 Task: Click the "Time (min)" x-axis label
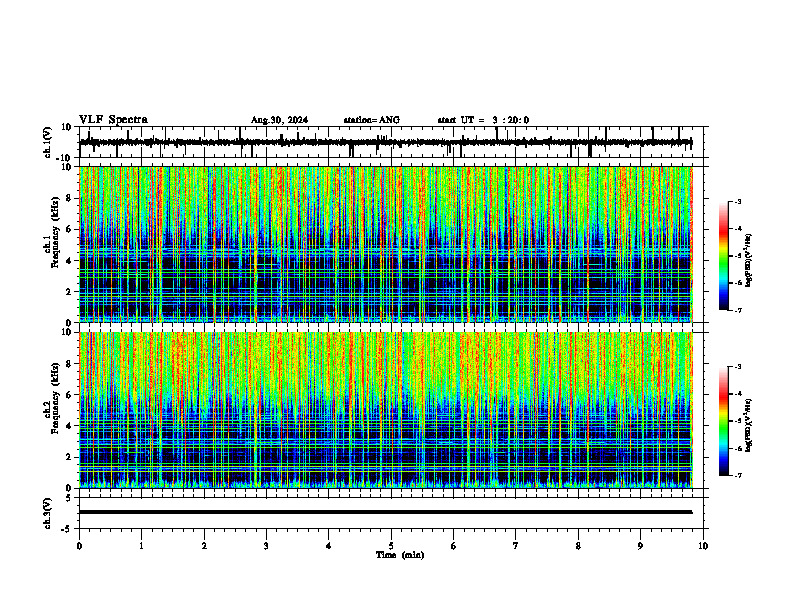click(x=400, y=555)
